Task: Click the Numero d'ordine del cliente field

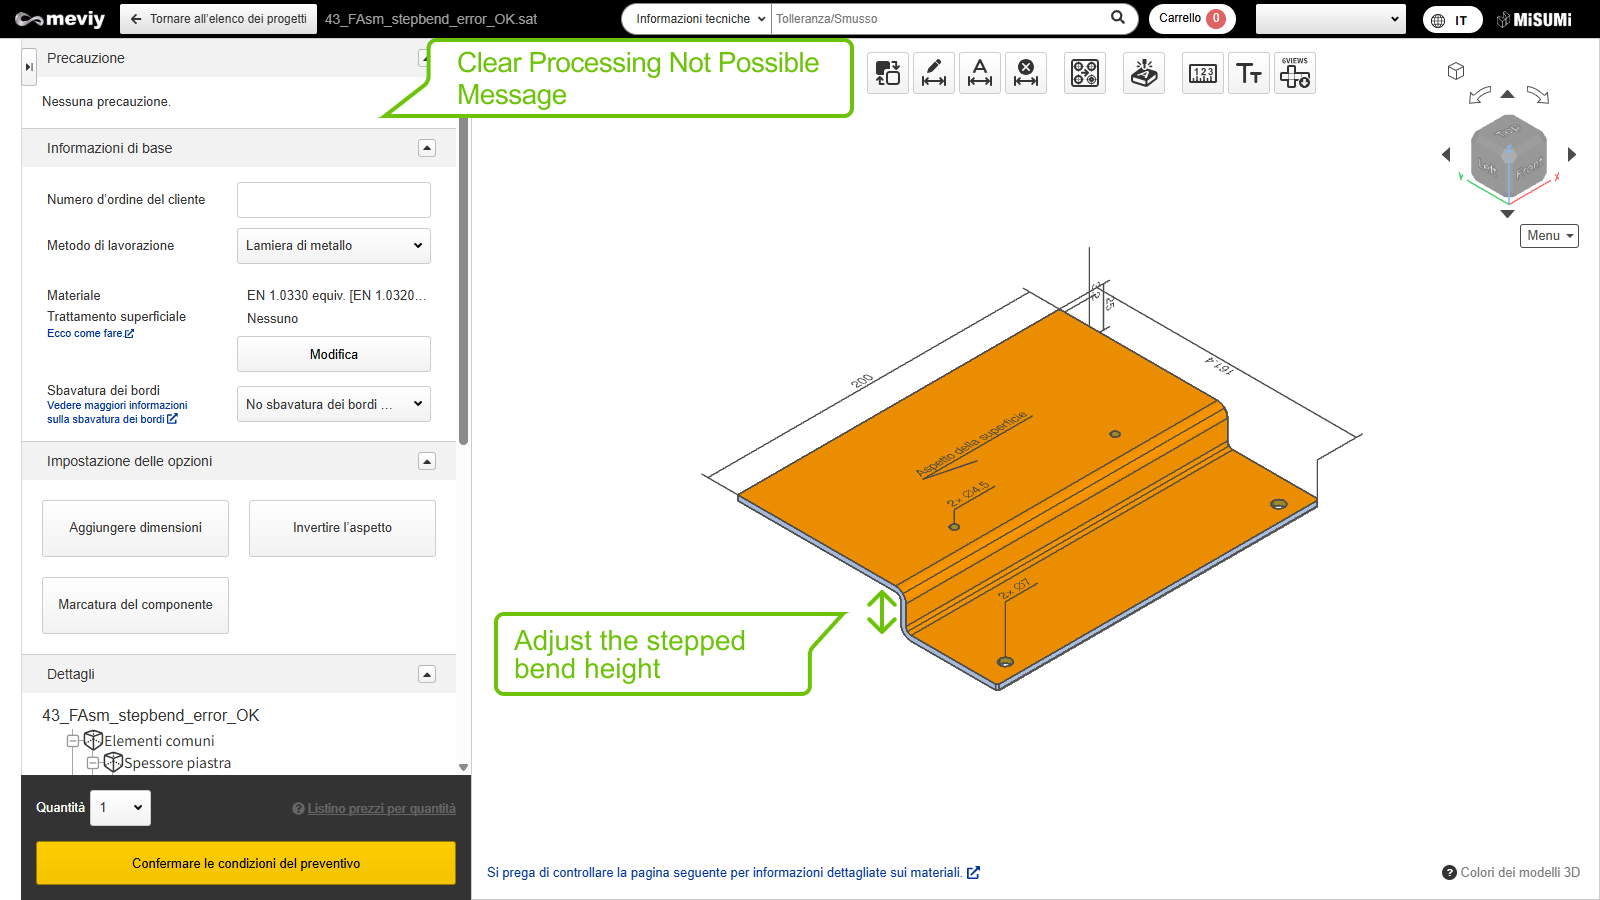Action: (333, 200)
